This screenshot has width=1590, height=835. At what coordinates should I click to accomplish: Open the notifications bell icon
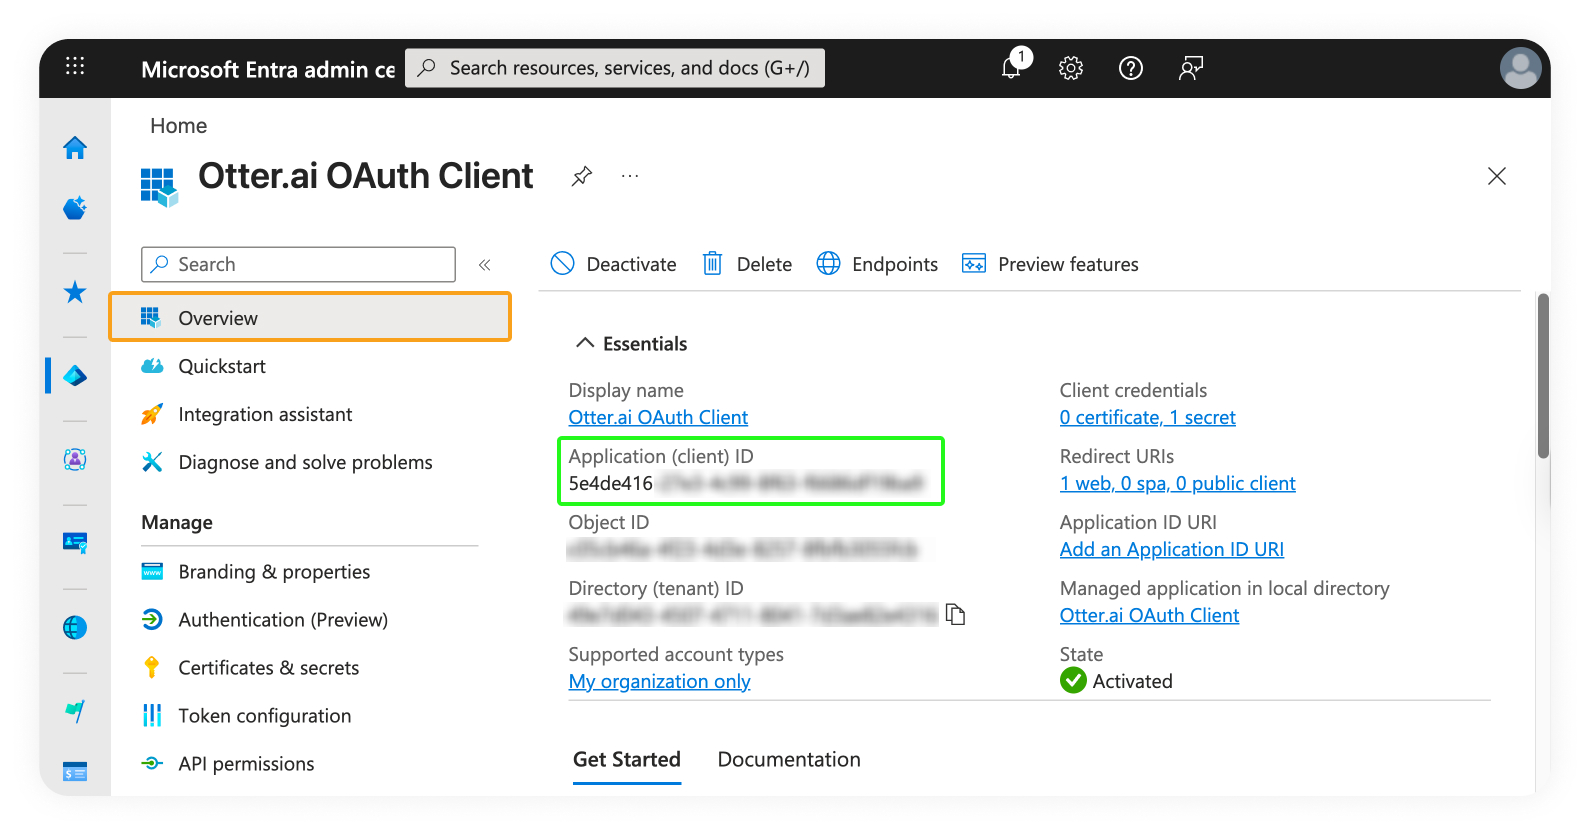tap(1012, 68)
